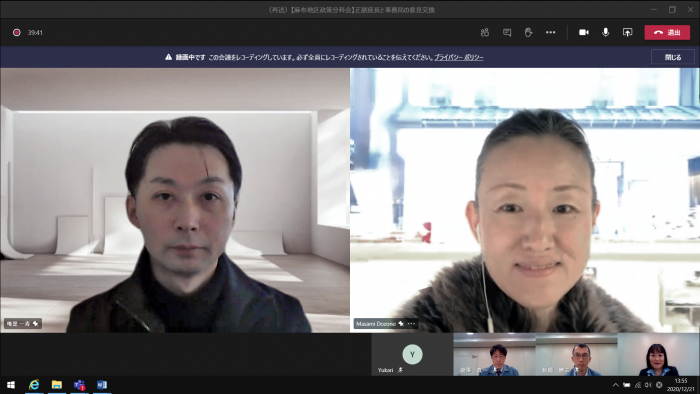Open more actions ellipsis in toolbar

(x=550, y=32)
